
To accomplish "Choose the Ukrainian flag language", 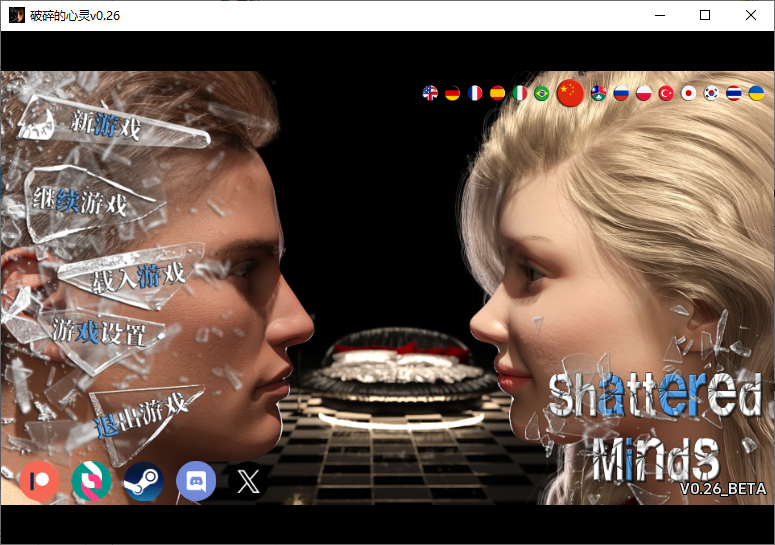I will coord(757,93).
